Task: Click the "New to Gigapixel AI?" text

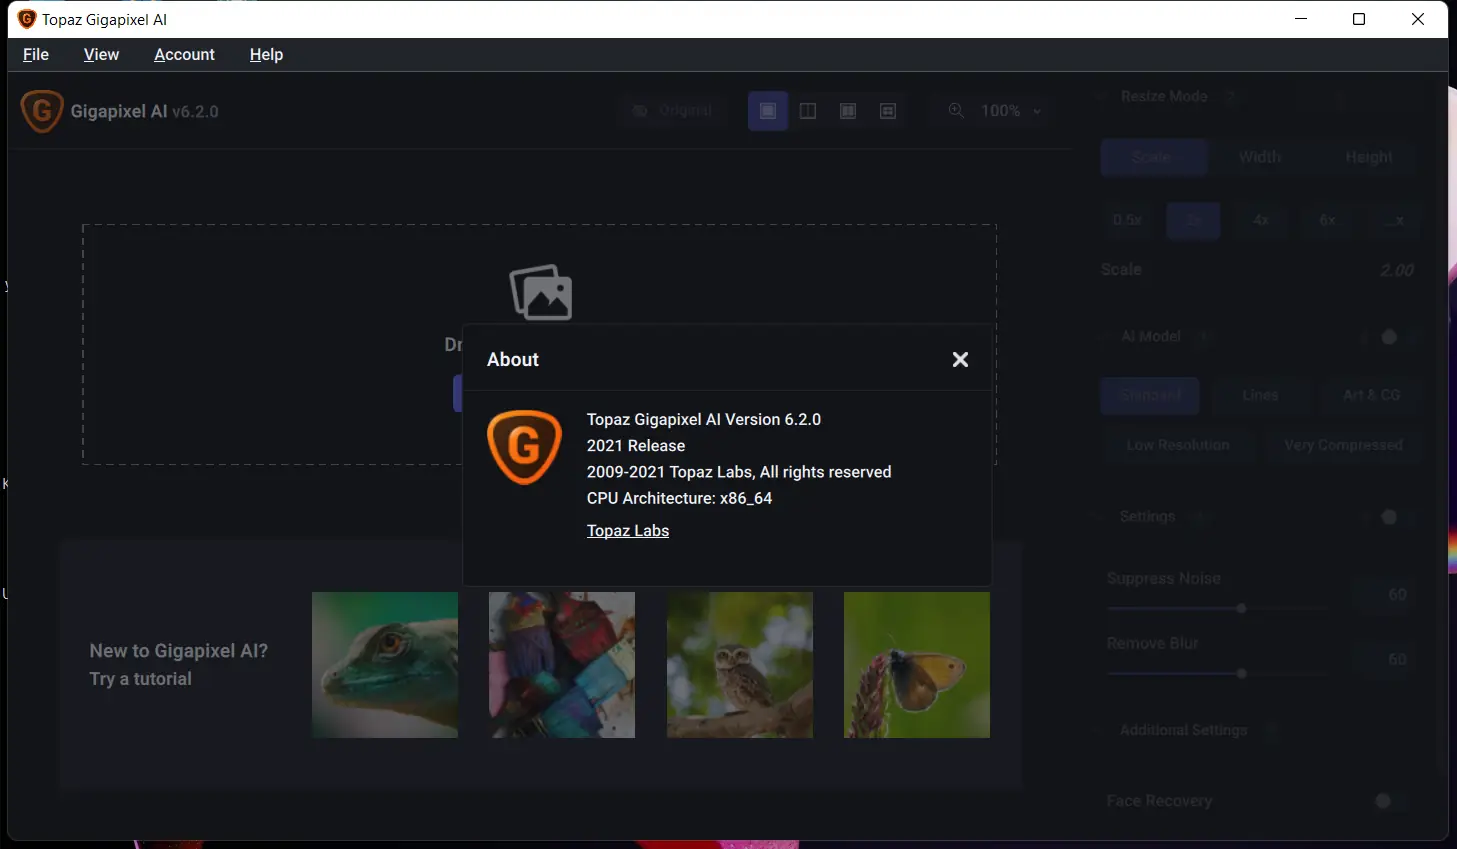Action: pos(179,651)
